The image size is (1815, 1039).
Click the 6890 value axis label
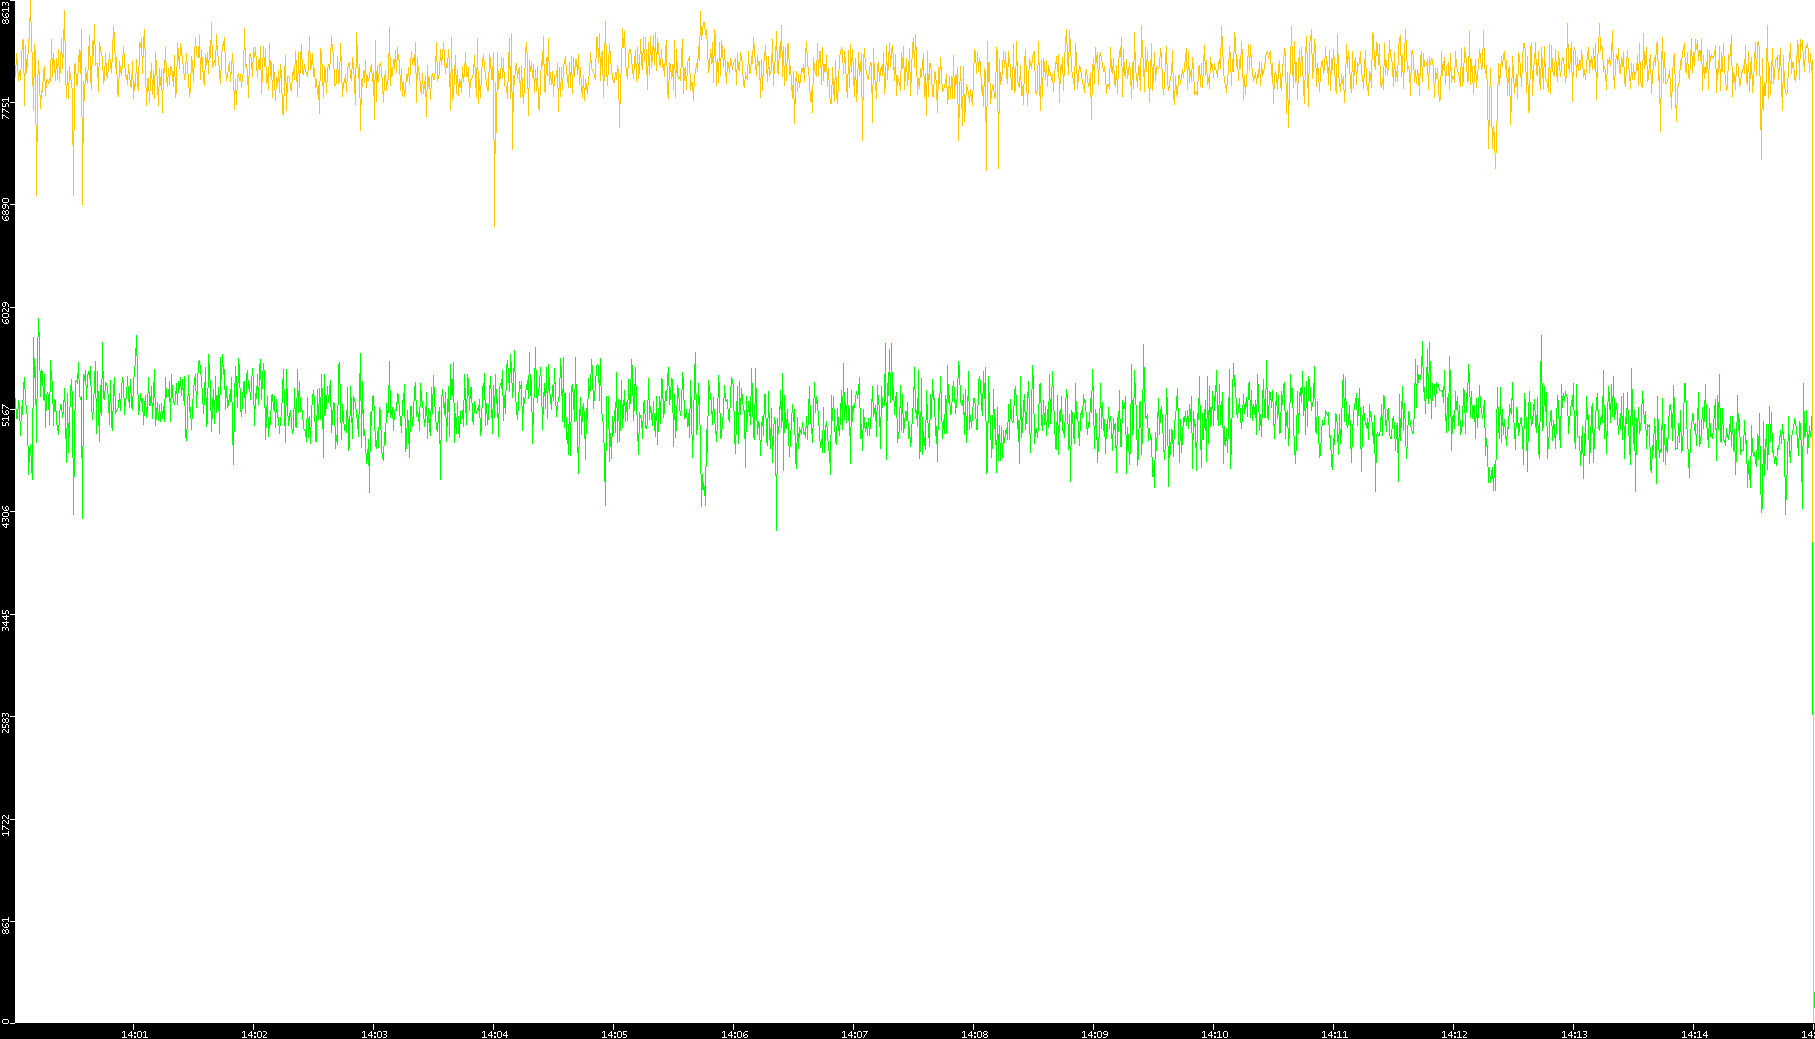pyautogui.click(x=6, y=210)
